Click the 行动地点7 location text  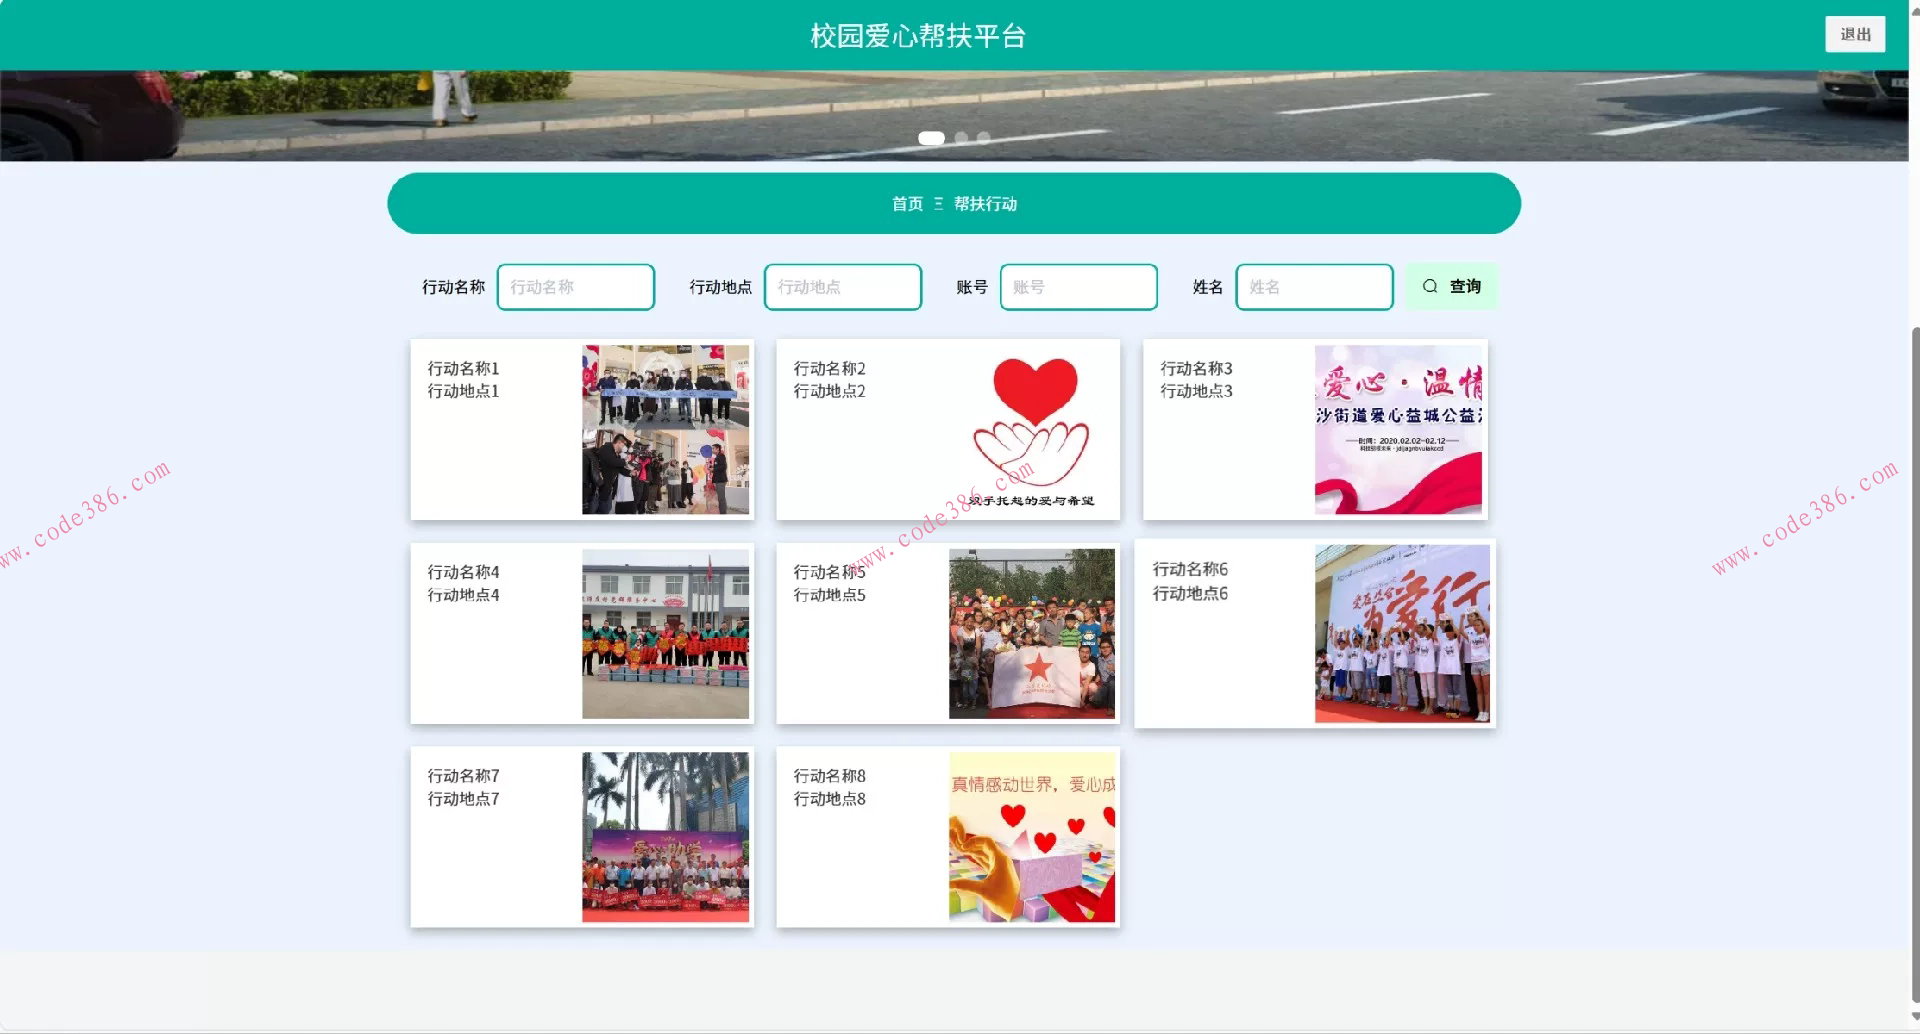click(463, 799)
